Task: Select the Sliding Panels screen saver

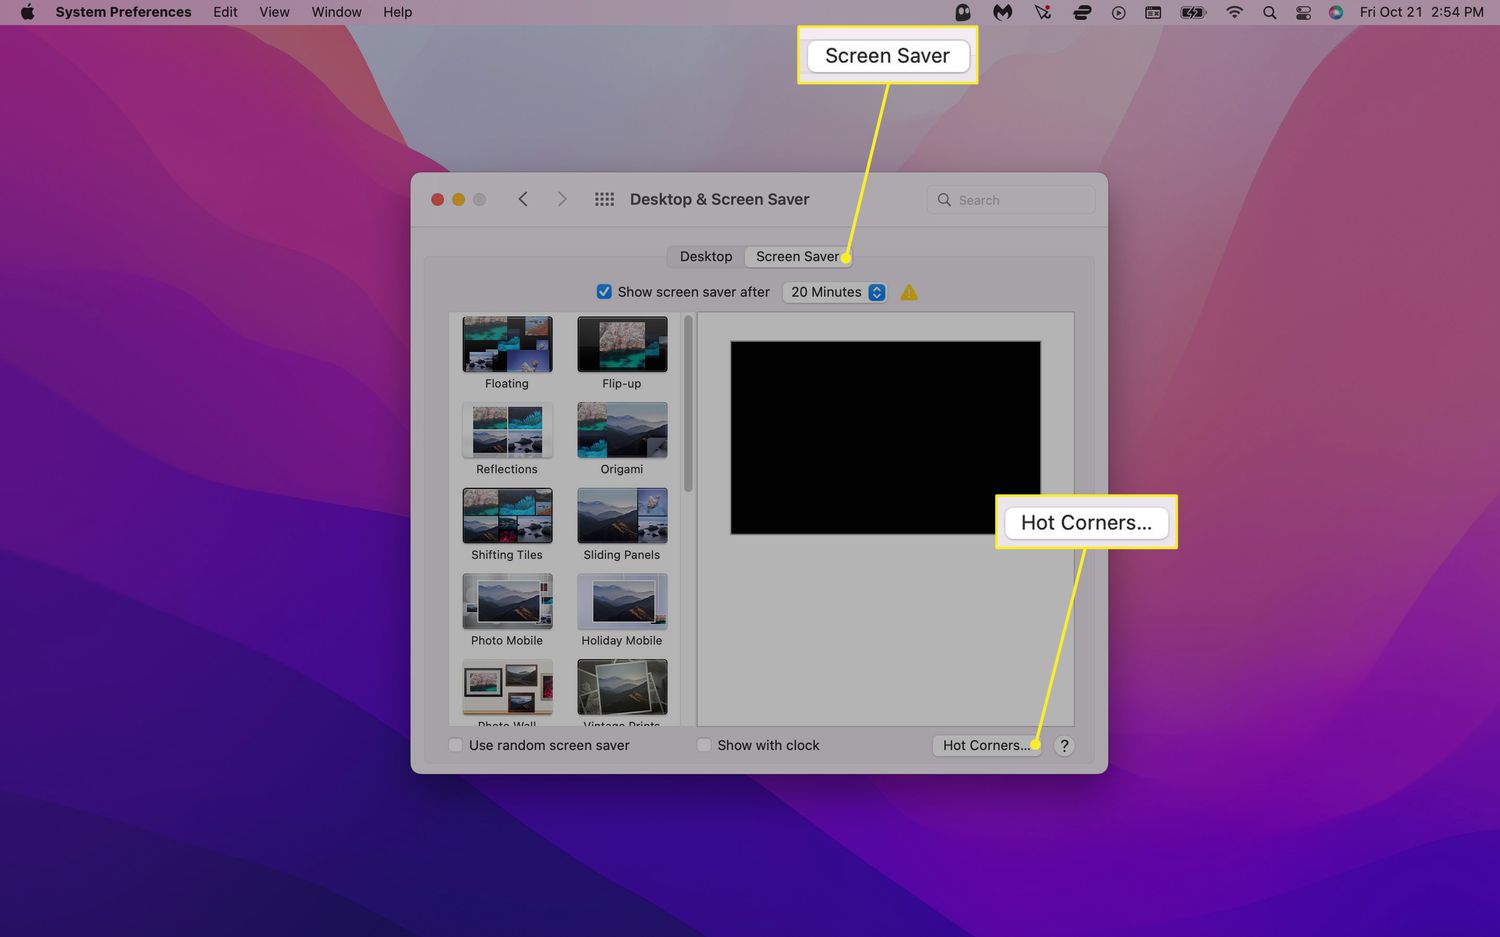Action: point(622,525)
